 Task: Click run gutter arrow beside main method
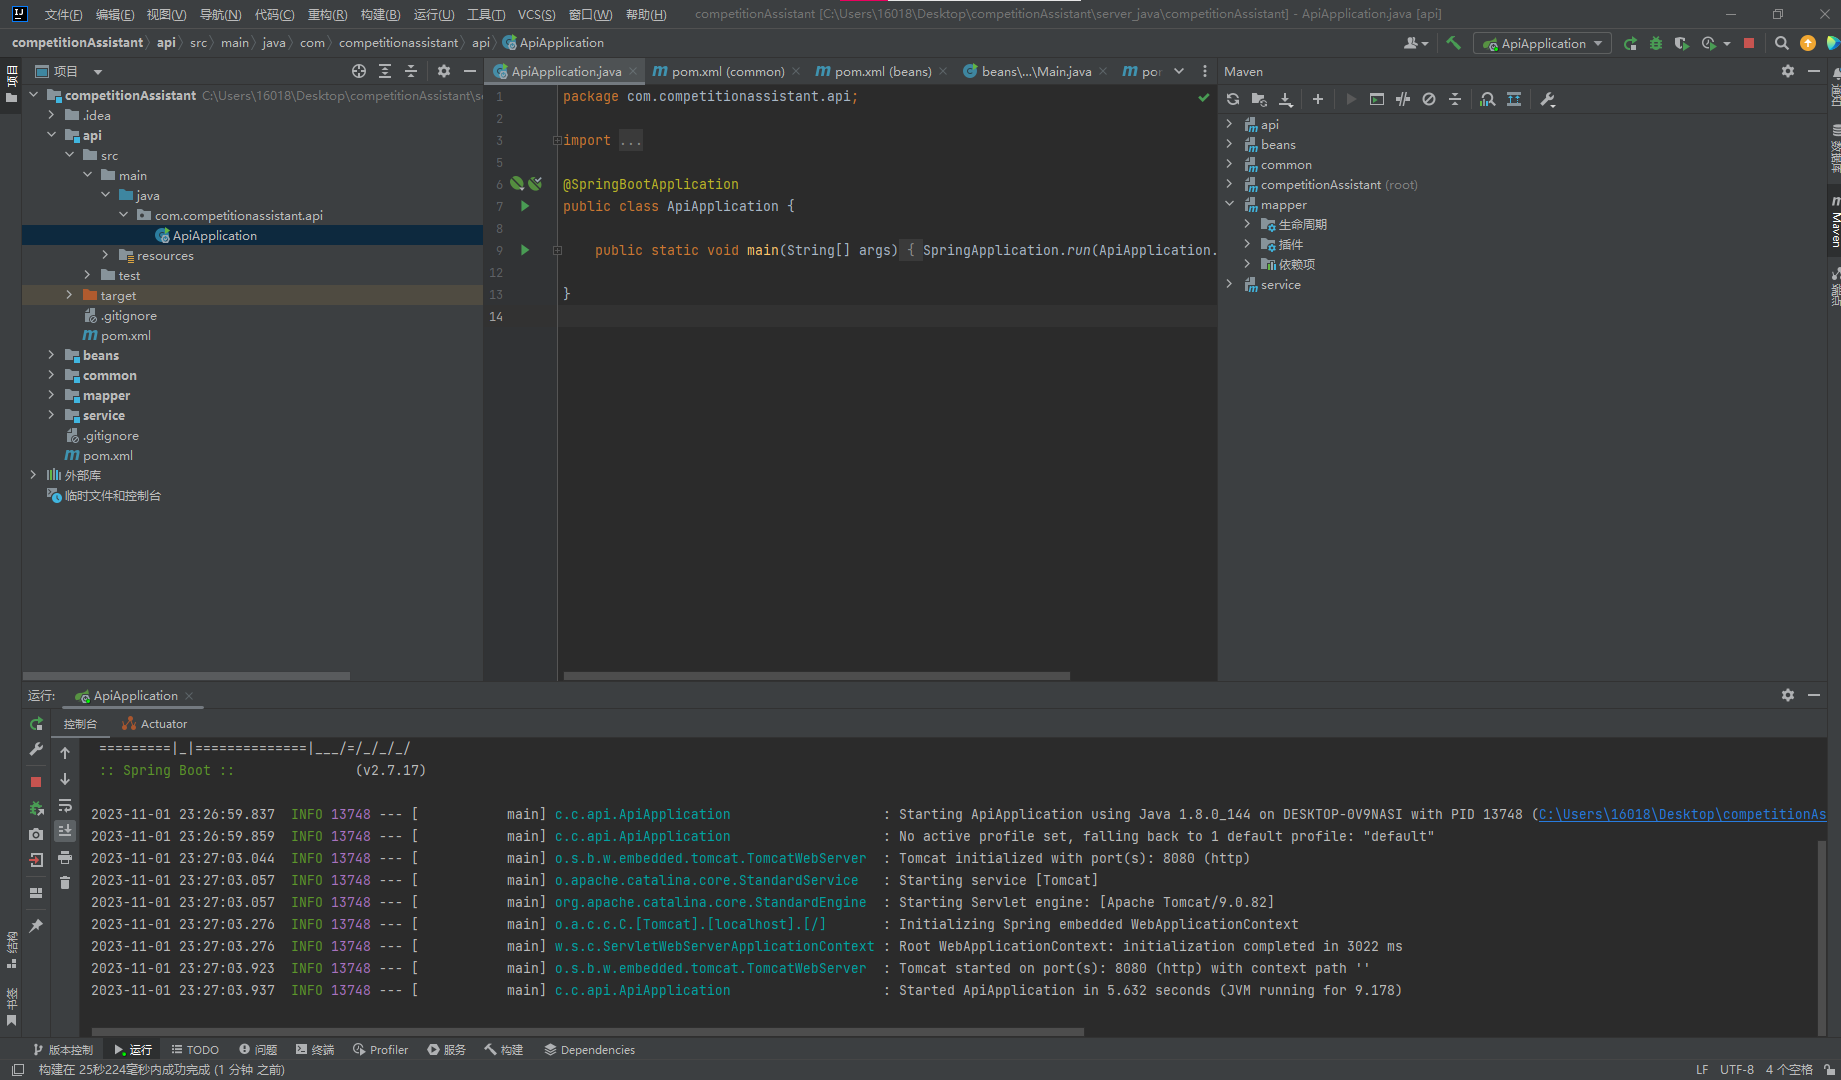(525, 250)
